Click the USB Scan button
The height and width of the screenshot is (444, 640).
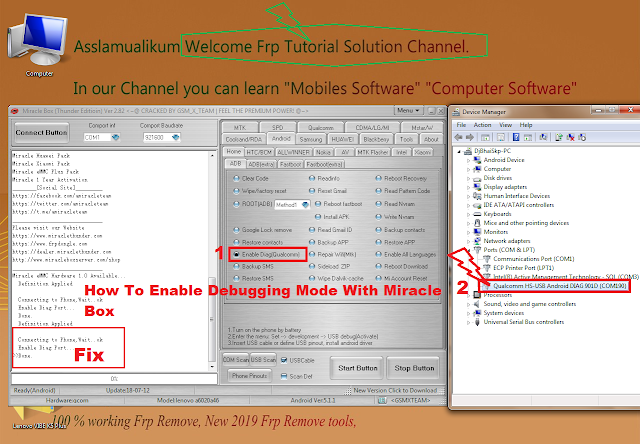coord(263,360)
